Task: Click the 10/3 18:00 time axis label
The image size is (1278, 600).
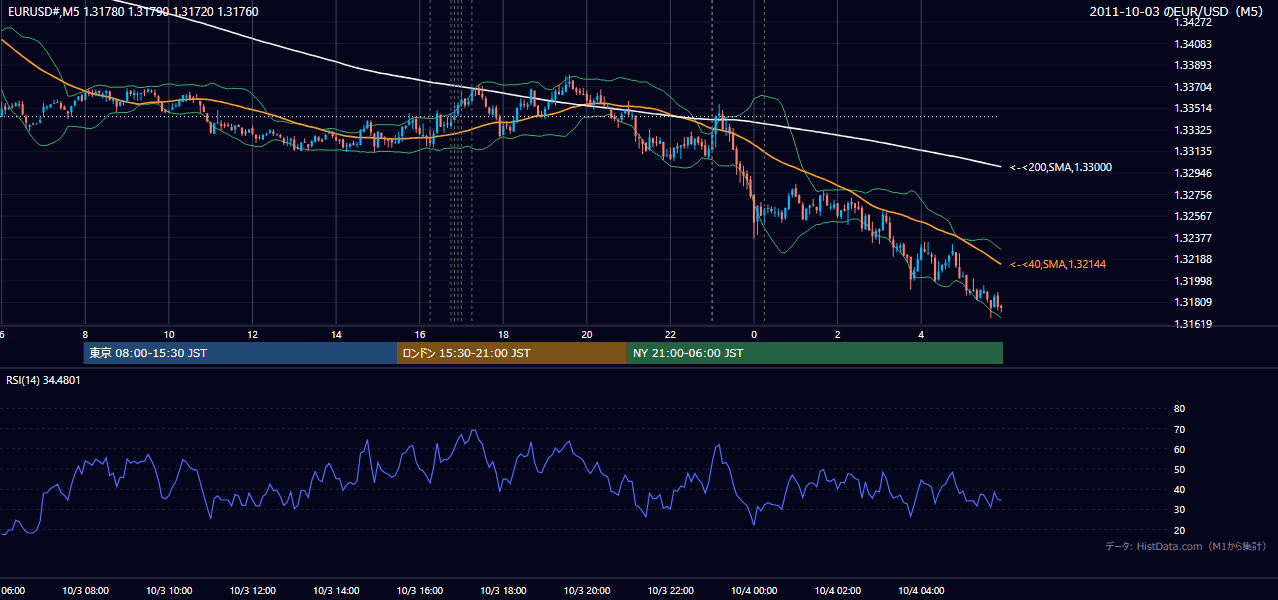Action: [x=503, y=591]
